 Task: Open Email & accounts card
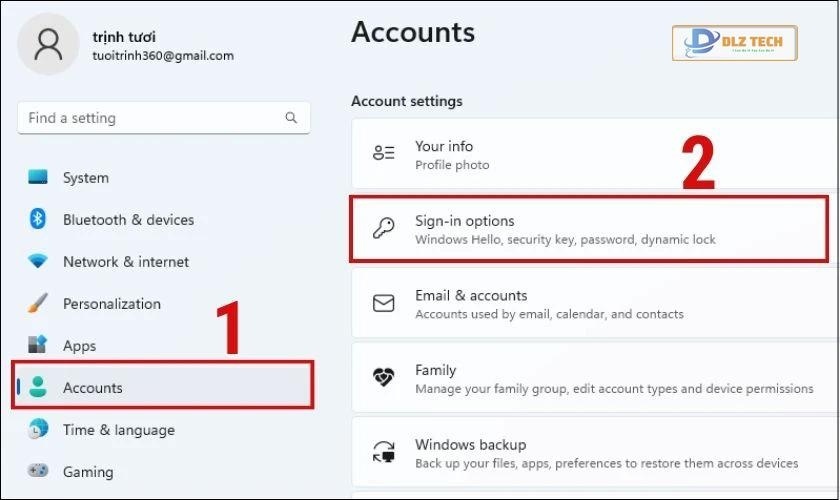(x=595, y=303)
